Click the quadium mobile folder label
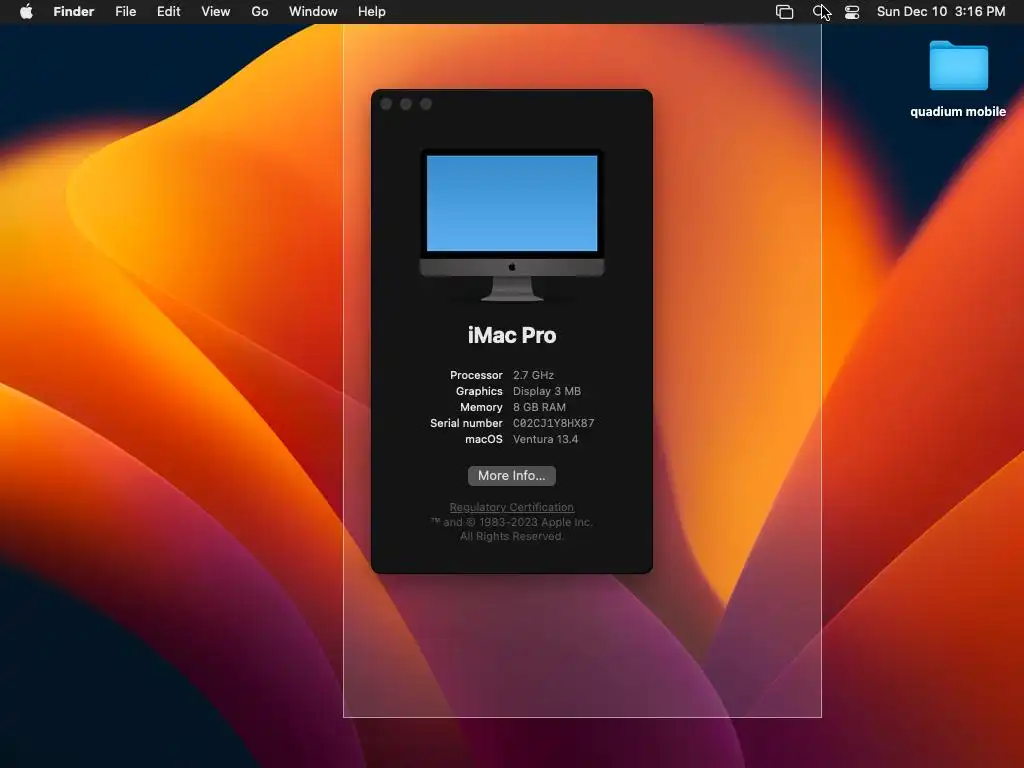 pyautogui.click(x=958, y=112)
